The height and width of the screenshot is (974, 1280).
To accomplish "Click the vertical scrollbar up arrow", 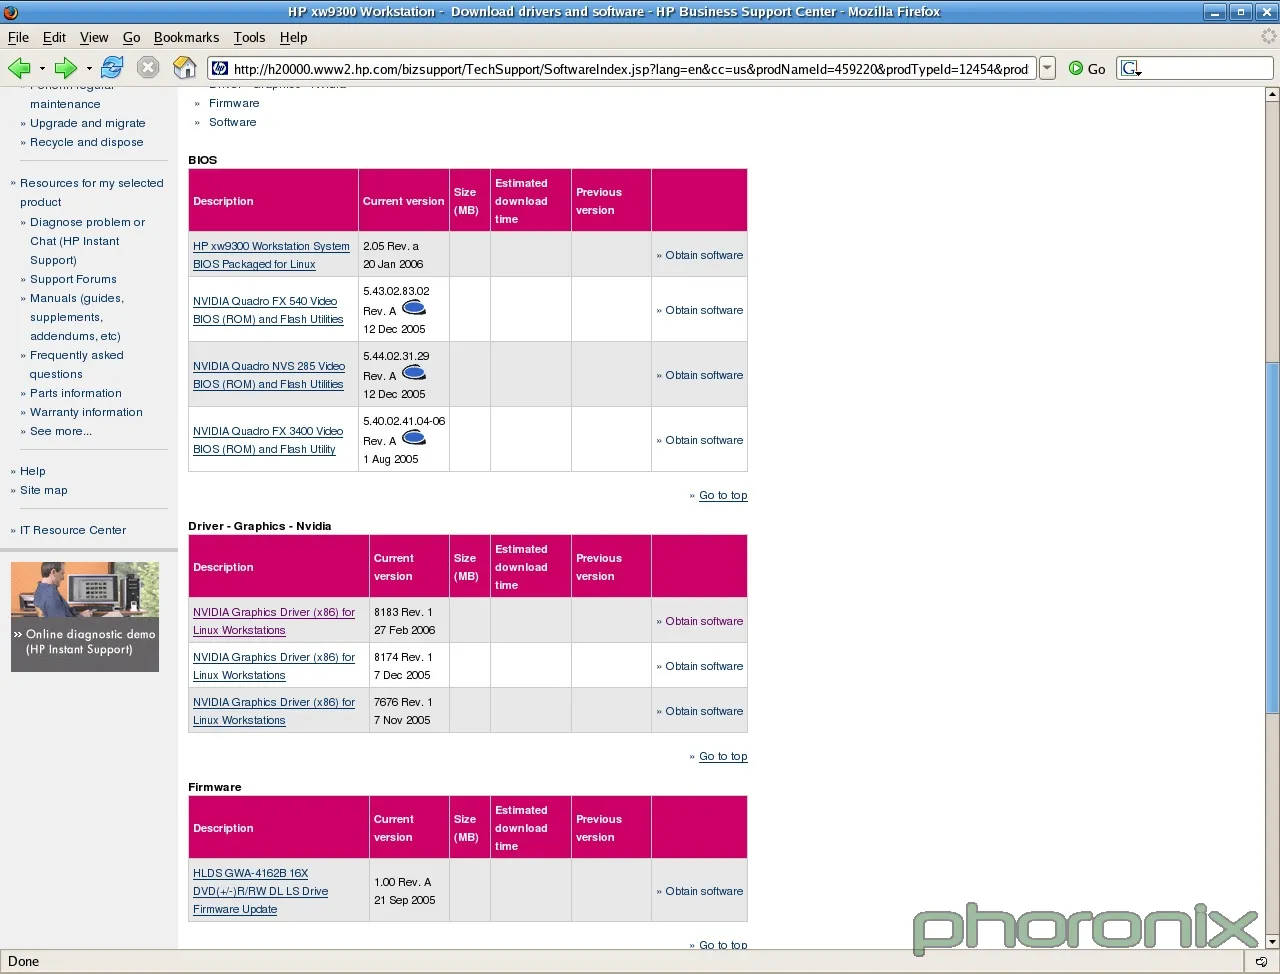I will click(x=1272, y=94).
